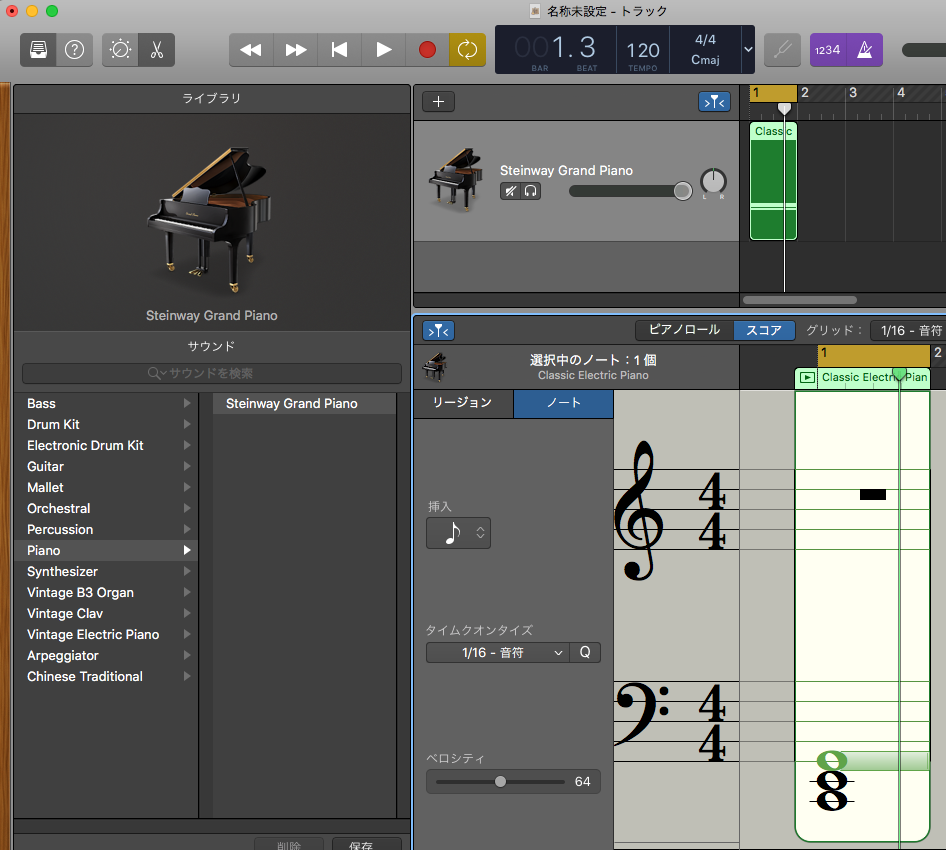Solo the Steinway Grand Piano track with headphones

[530, 191]
